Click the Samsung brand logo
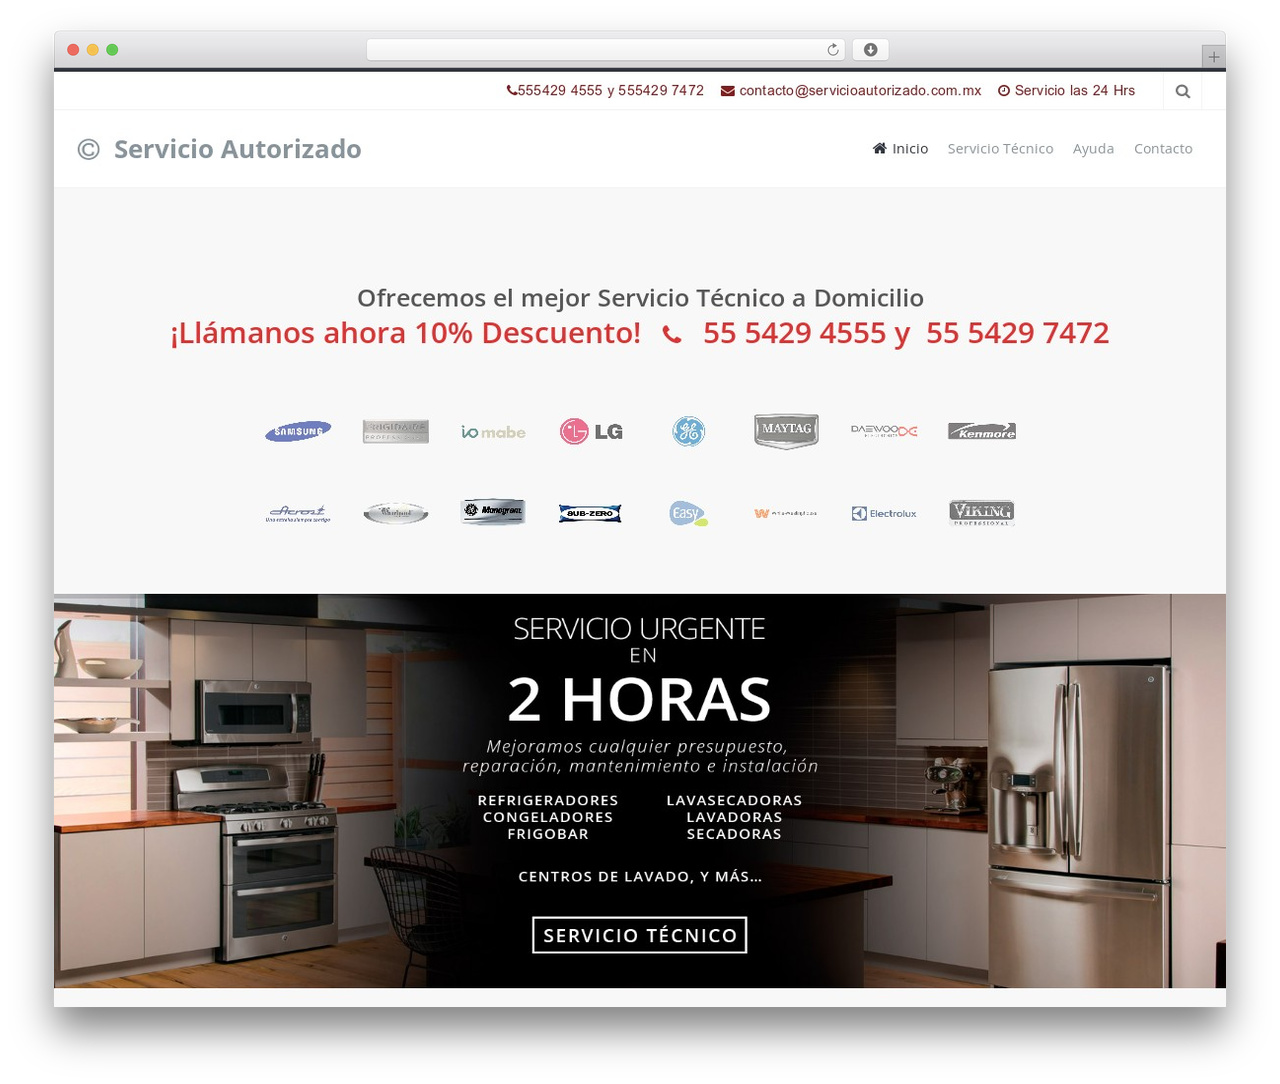The width and height of the screenshot is (1280, 1084). coord(298,432)
